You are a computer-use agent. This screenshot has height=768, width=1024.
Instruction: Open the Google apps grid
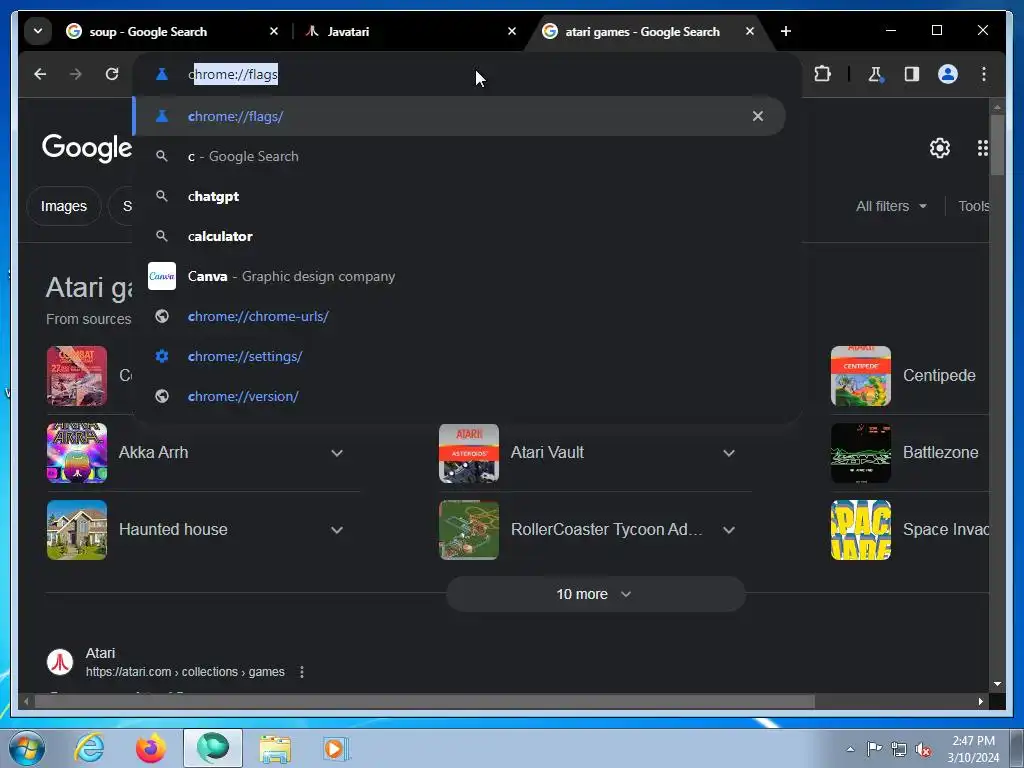[x=982, y=148]
